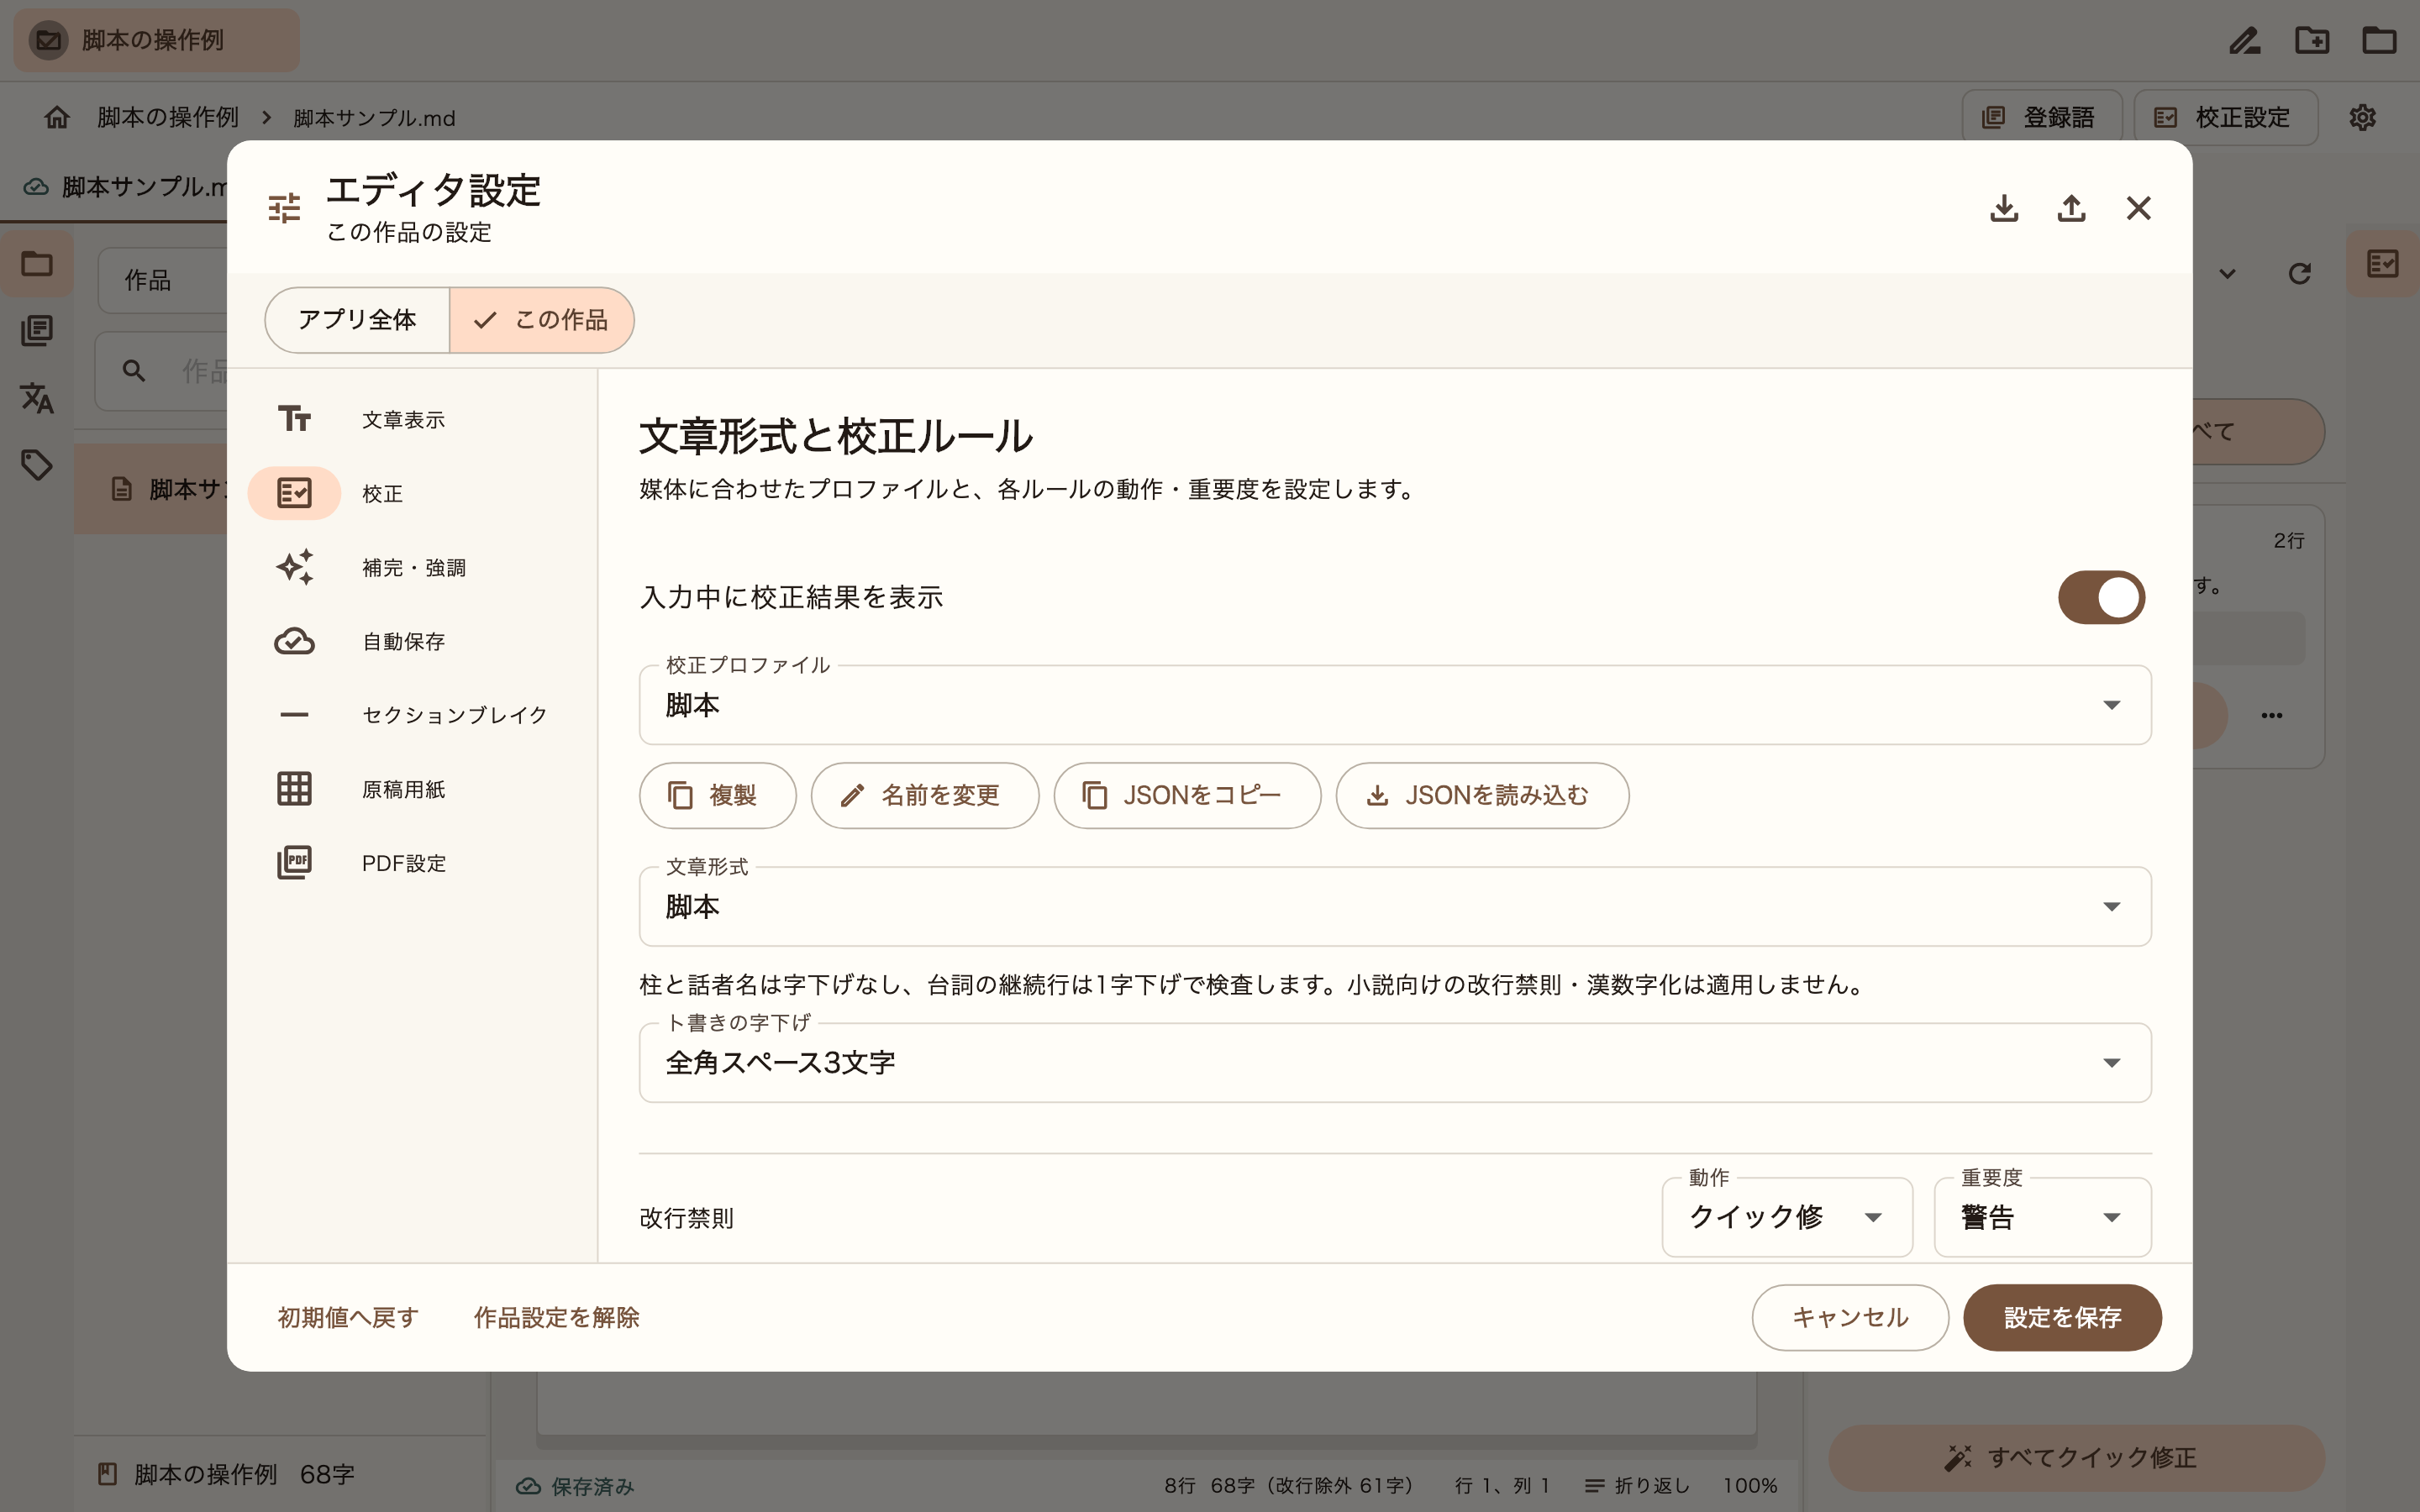Screen dimensions: 2420x1512
Task: Open 文章表示 settings section
Action: tap(413, 419)
